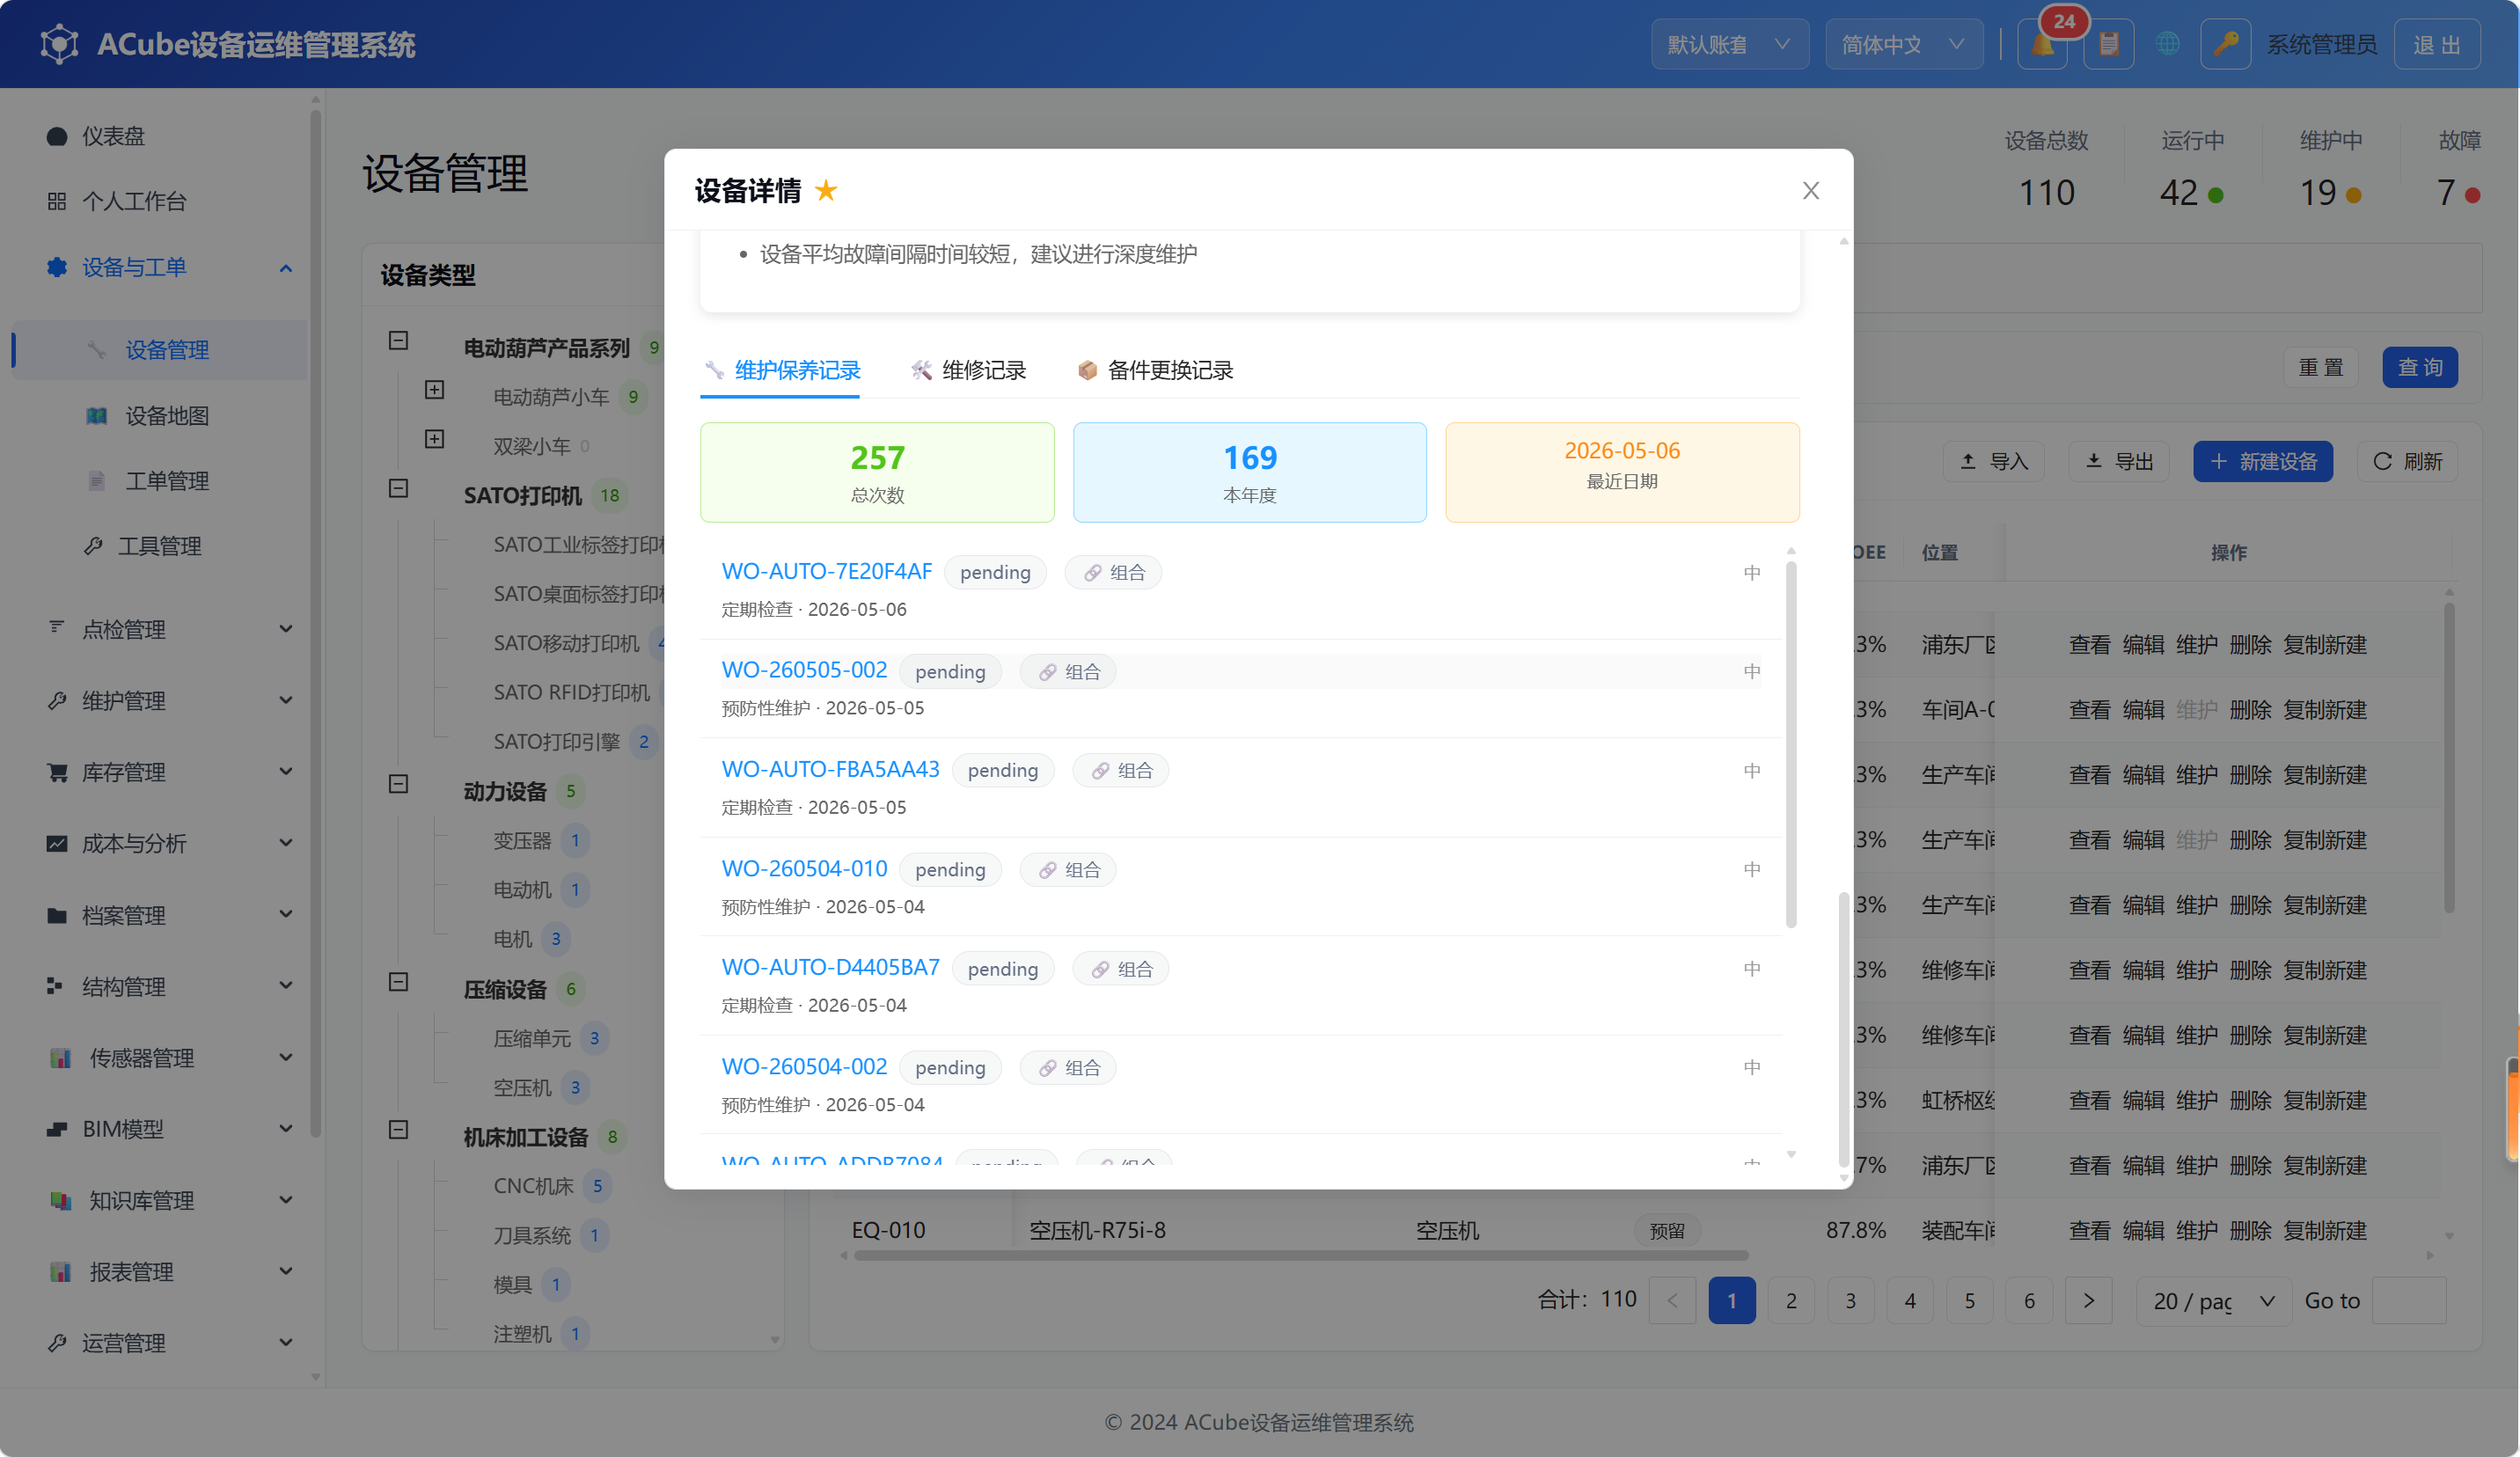Open 工具管理 in the sidebar
Viewport: 2520px width, 1457px height.
coord(160,546)
